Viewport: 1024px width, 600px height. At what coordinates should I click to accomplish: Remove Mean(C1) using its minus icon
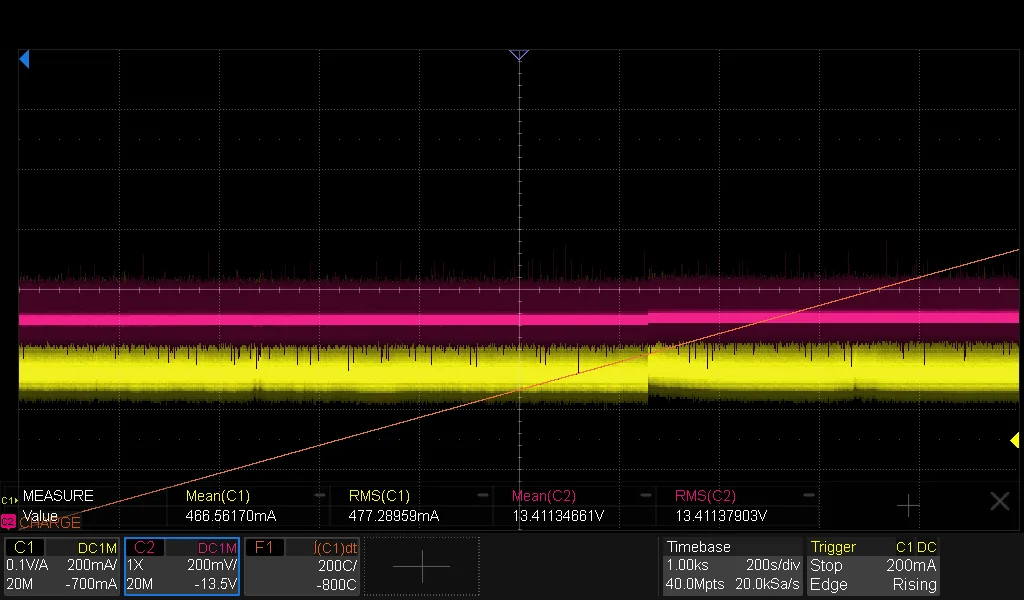click(x=319, y=496)
